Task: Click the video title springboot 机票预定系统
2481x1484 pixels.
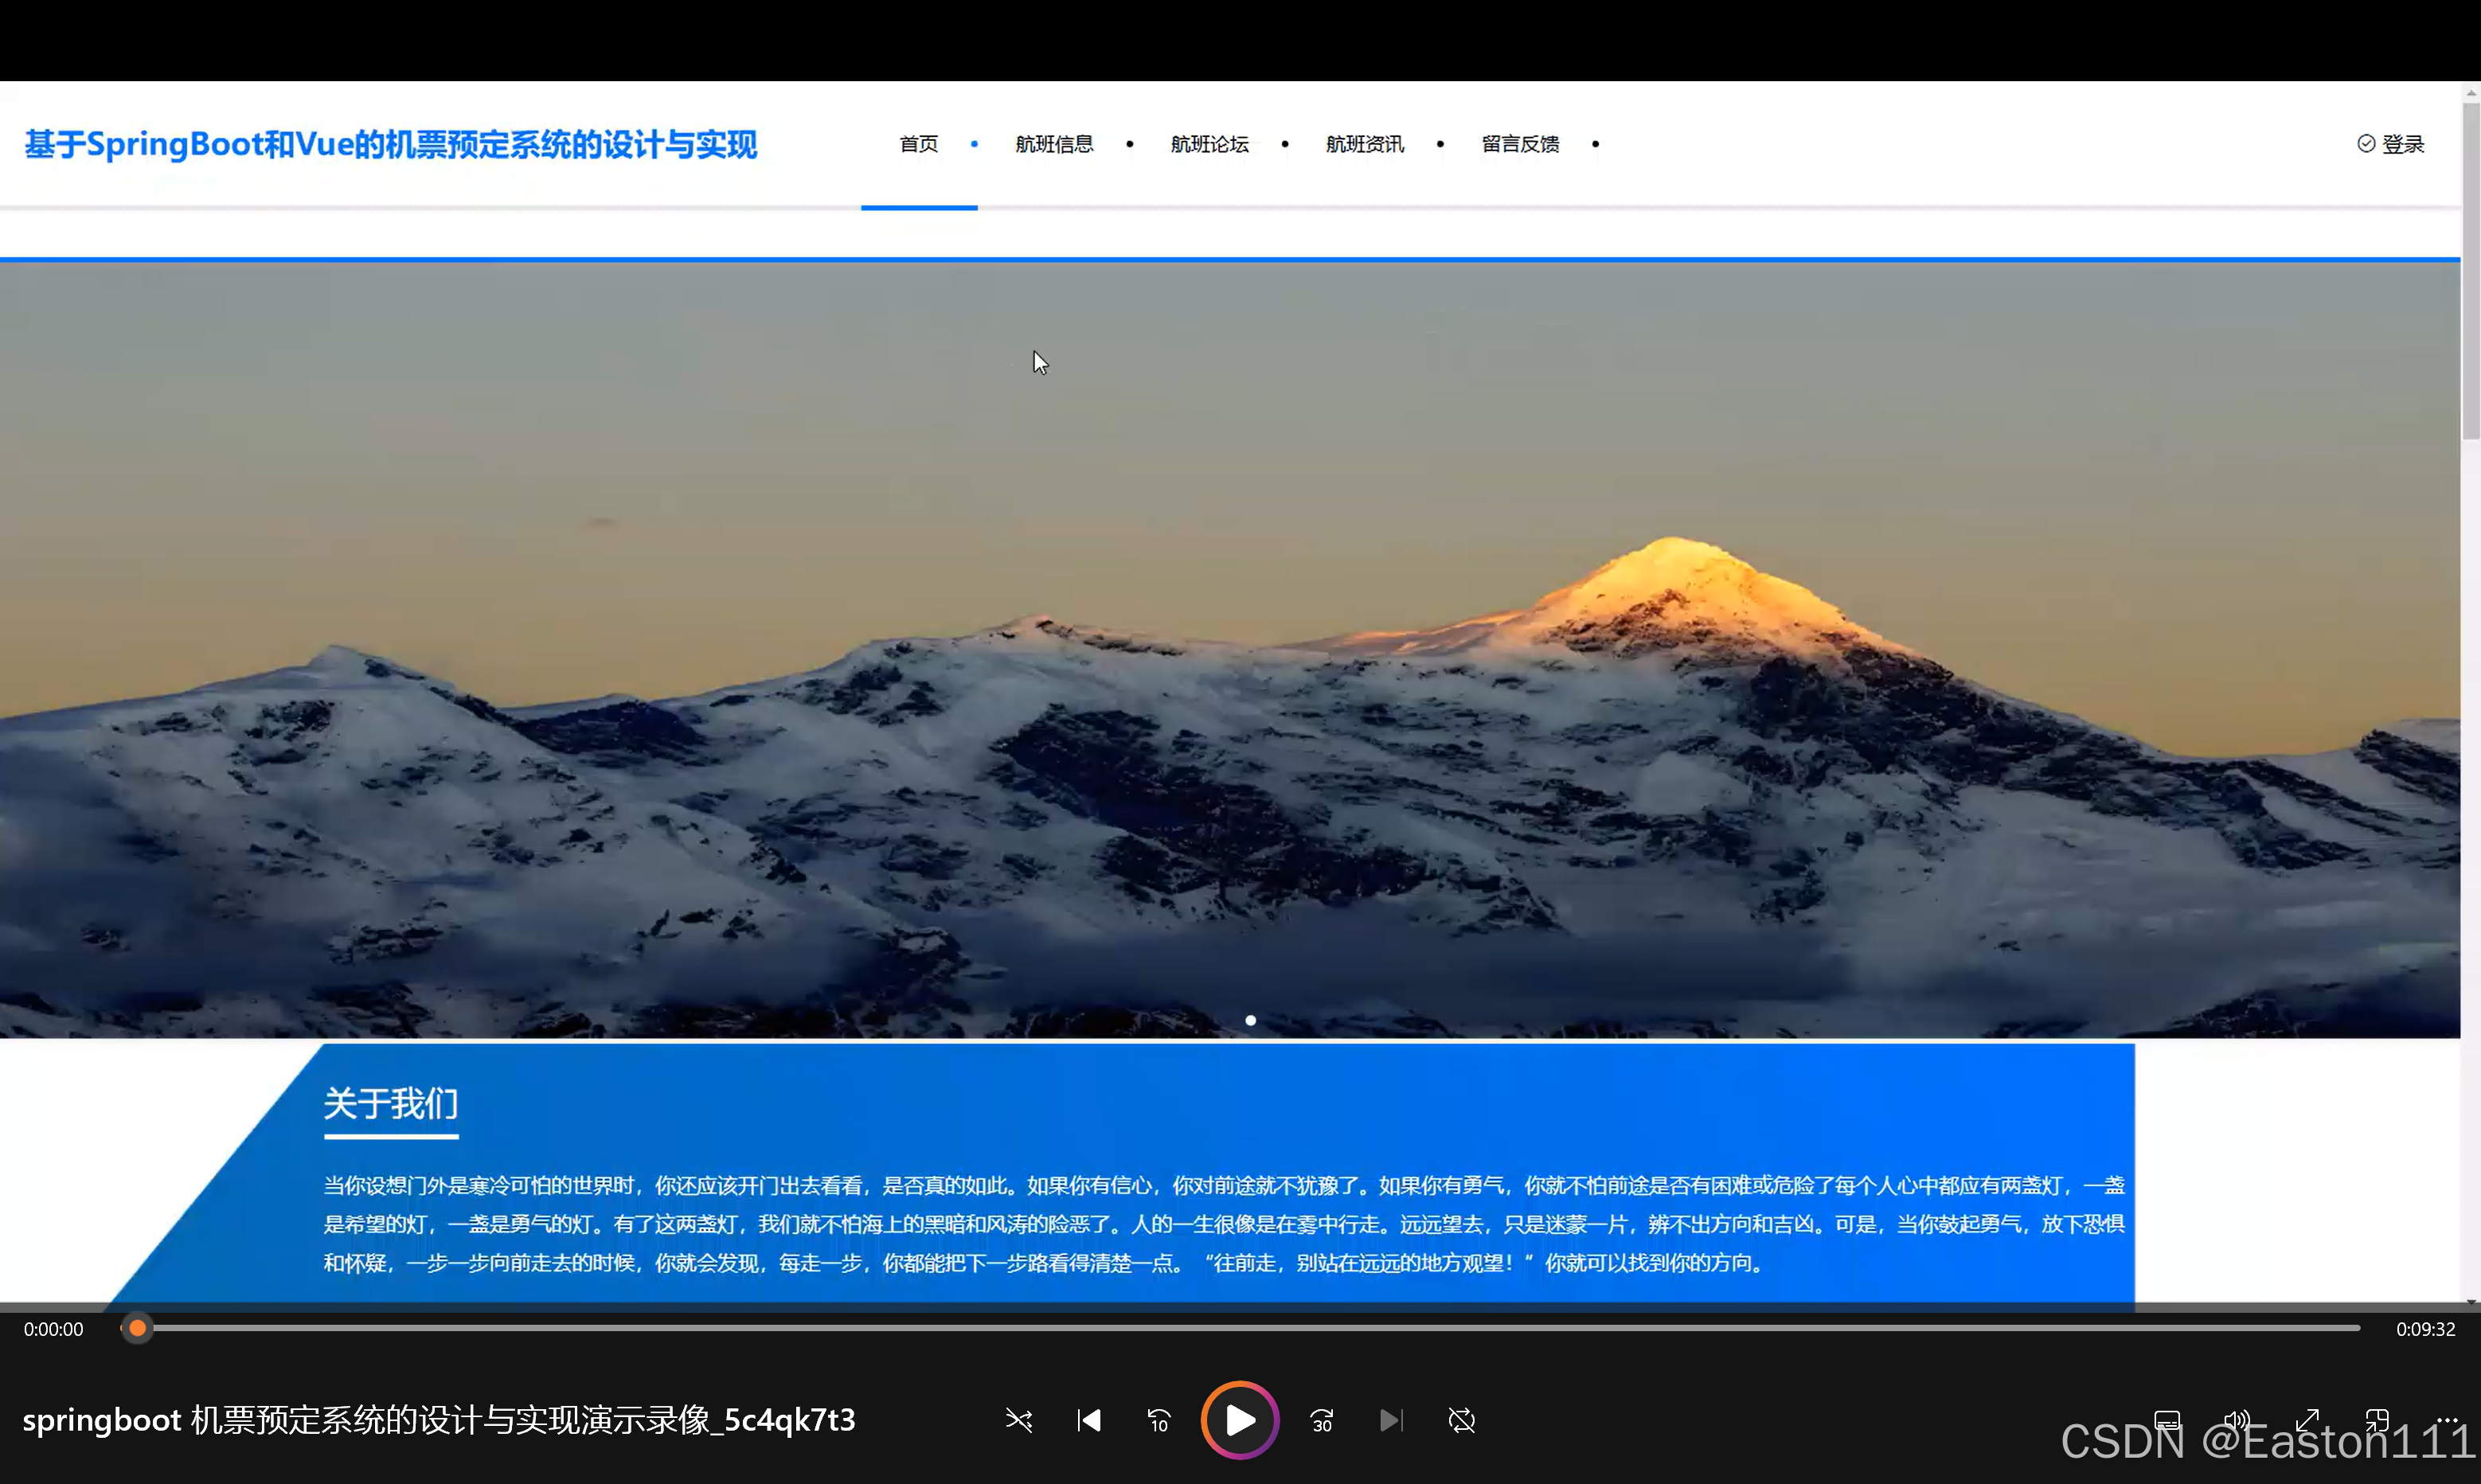Action: click(439, 1419)
